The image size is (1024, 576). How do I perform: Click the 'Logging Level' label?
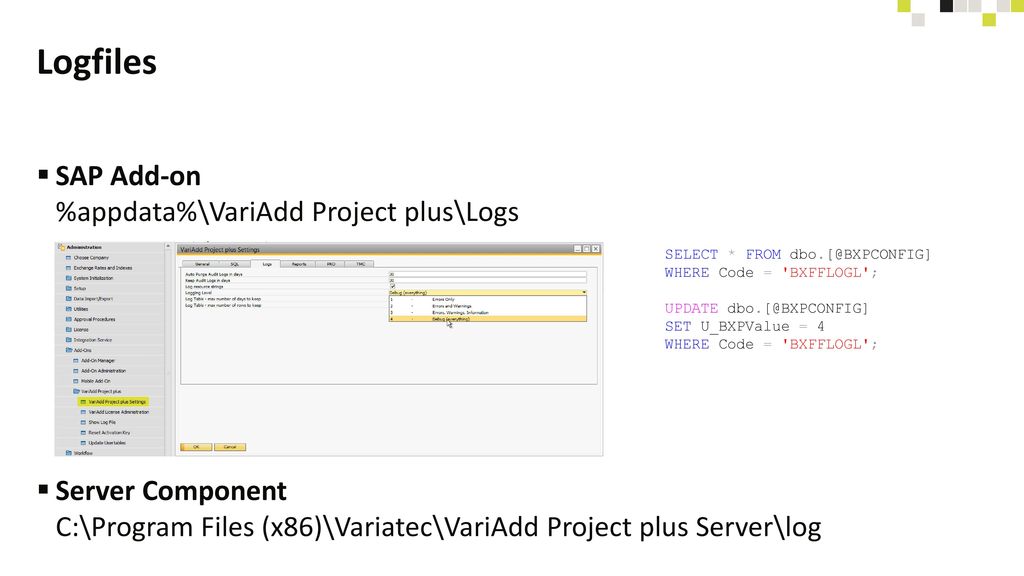199,293
